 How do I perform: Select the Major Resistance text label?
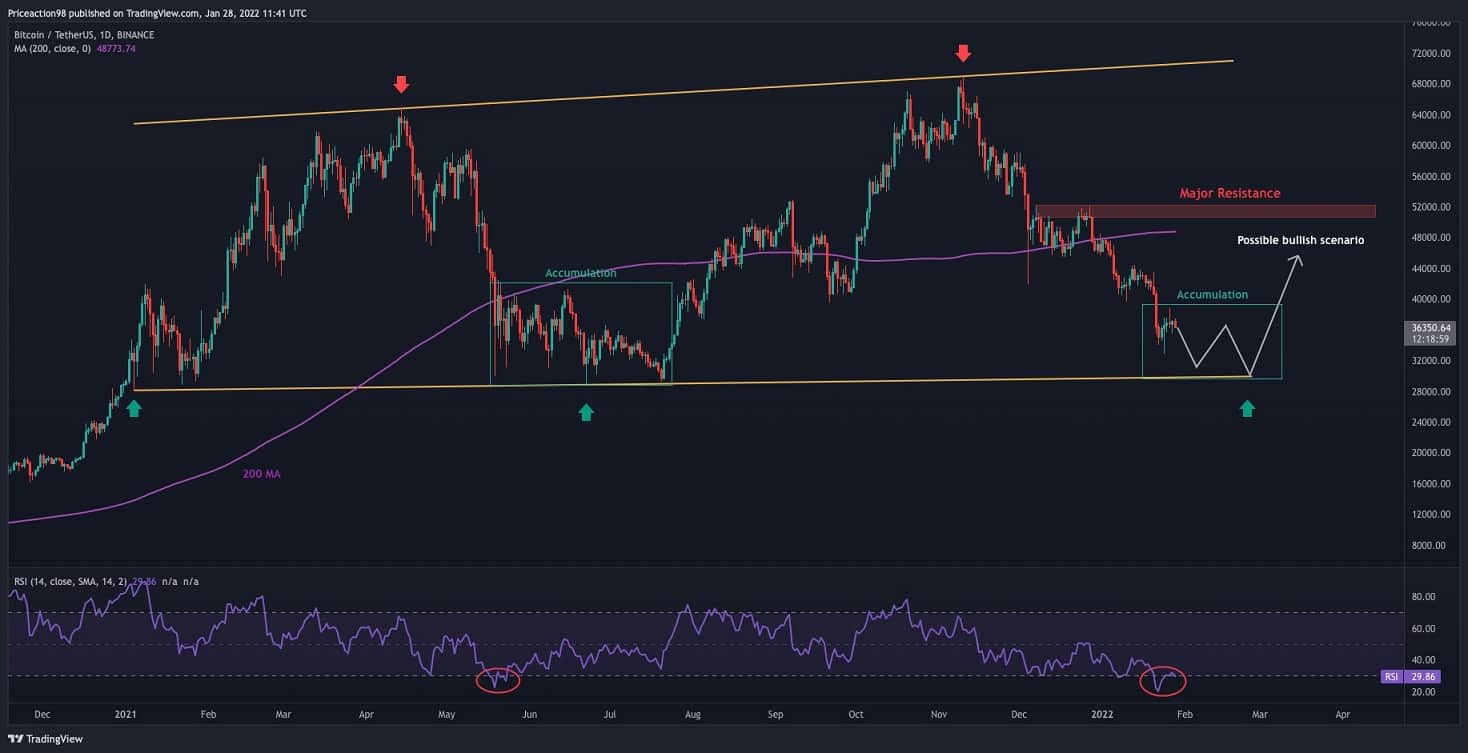(x=1229, y=193)
